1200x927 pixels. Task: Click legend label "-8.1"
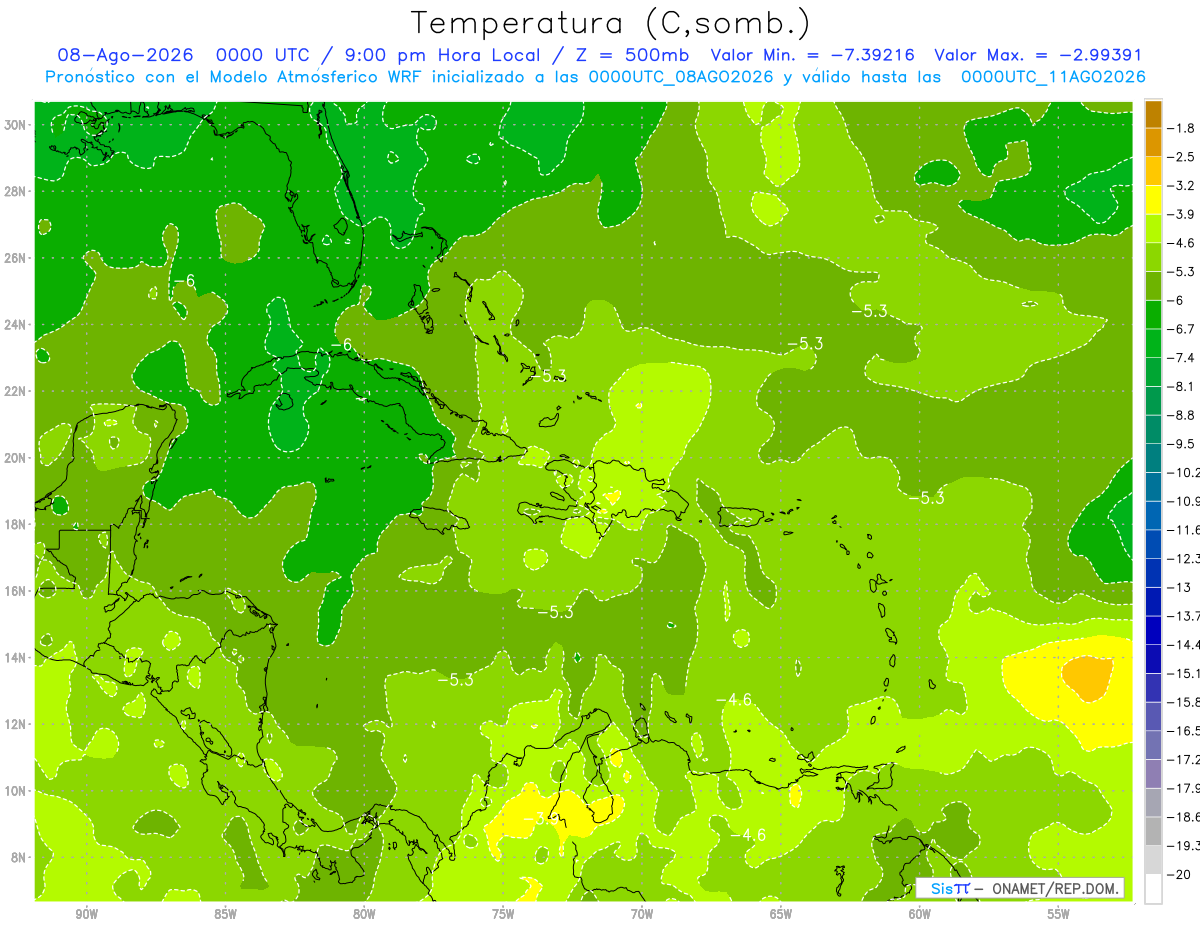click(x=1182, y=386)
